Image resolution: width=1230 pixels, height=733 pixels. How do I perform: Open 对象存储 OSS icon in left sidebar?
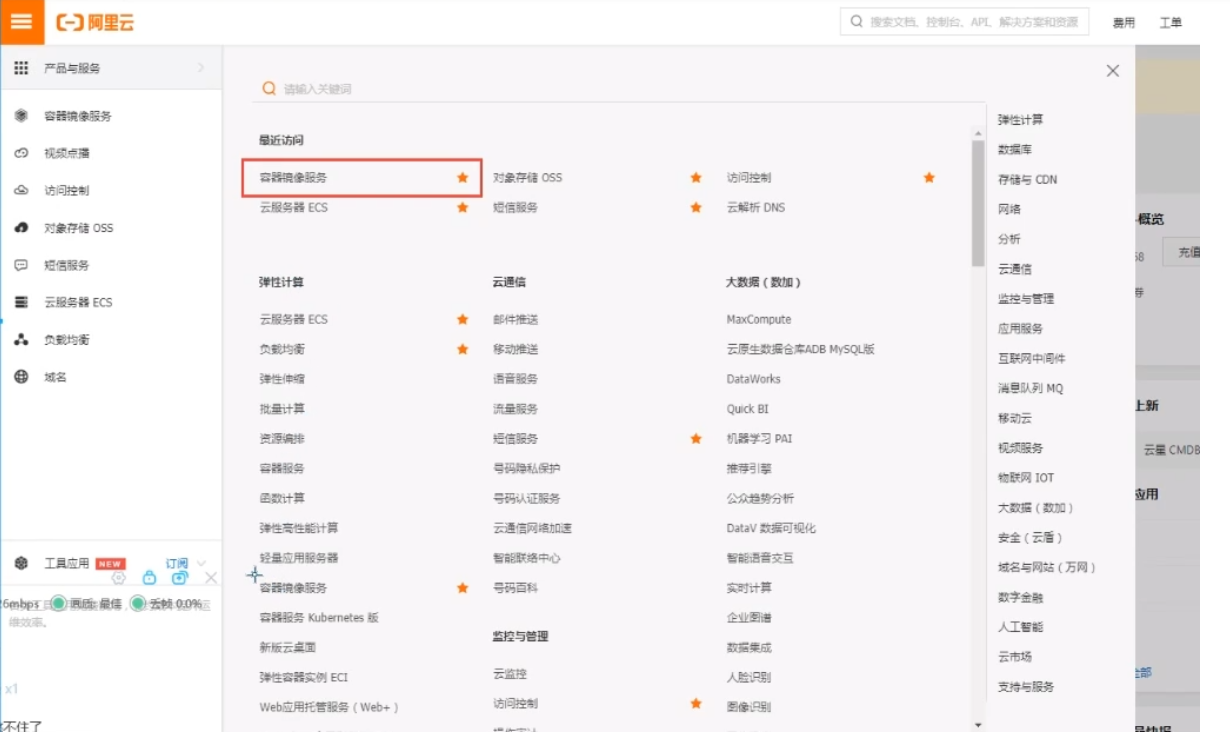[21, 228]
